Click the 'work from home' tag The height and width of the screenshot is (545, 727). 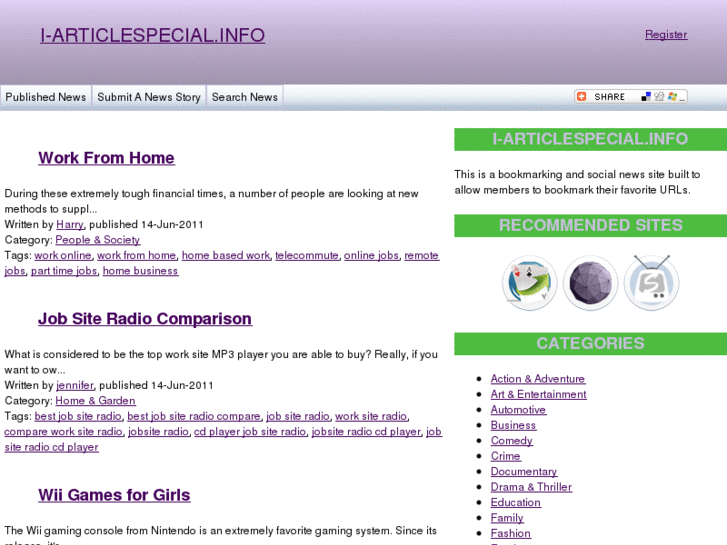tap(136, 255)
